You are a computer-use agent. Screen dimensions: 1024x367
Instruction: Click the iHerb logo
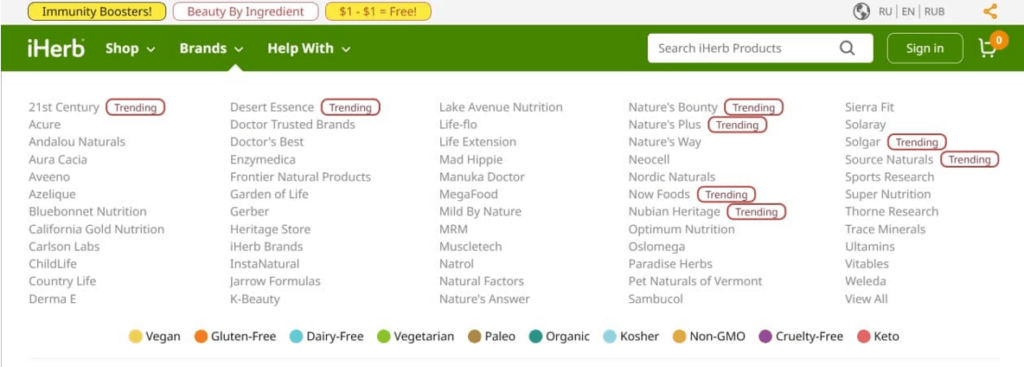click(56, 48)
